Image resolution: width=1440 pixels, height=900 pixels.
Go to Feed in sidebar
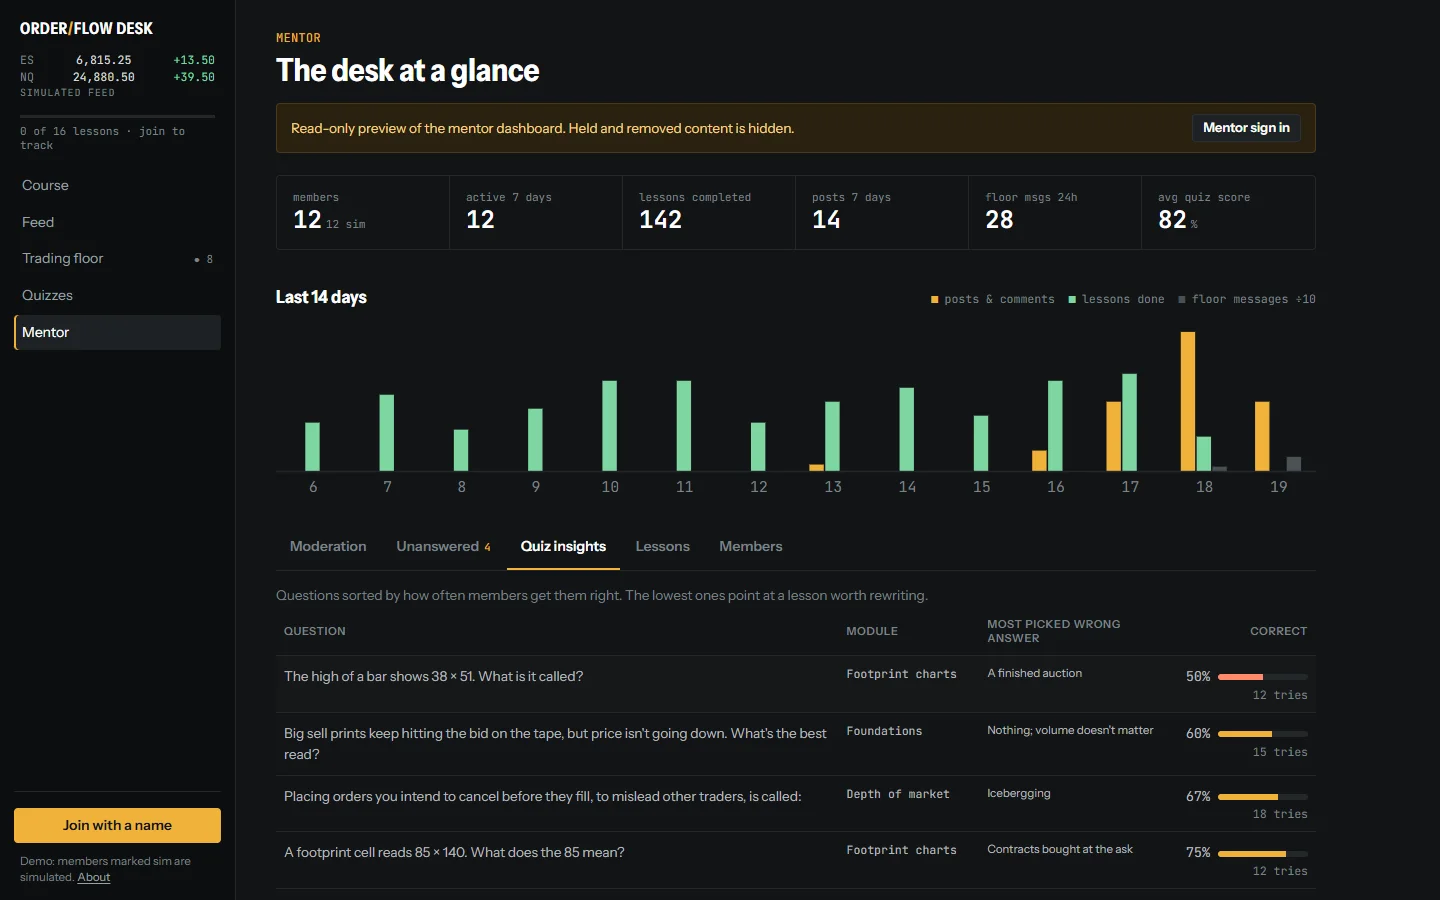(x=117, y=222)
